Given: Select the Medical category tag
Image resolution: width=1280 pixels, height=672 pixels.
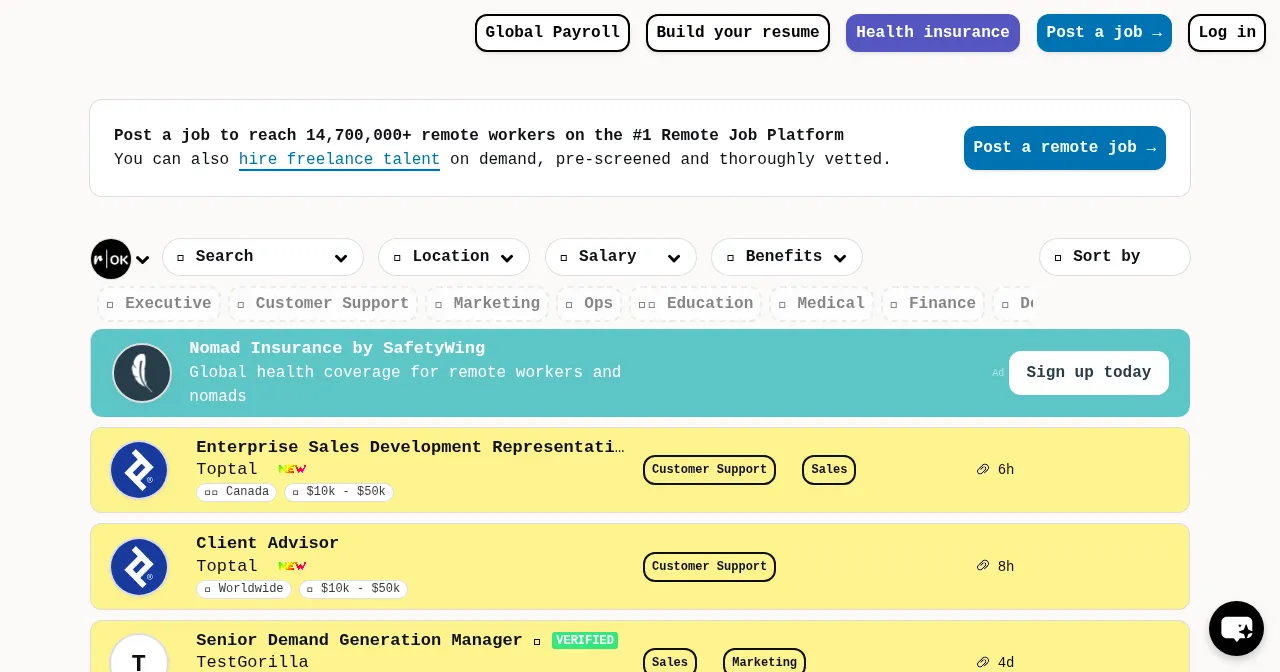Looking at the screenshot, I should click(822, 304).
